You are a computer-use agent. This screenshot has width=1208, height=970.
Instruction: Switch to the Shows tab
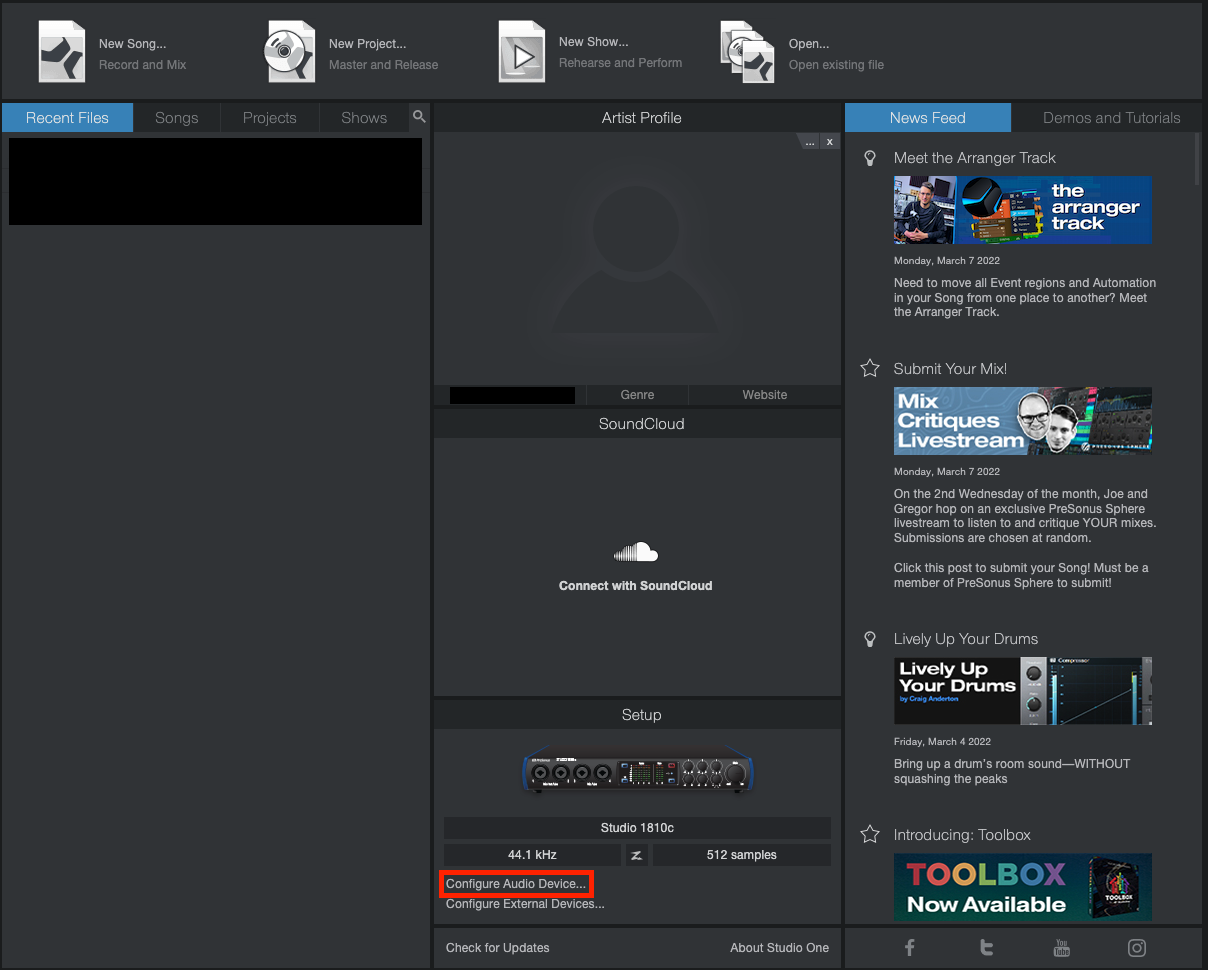coord(364,118)
